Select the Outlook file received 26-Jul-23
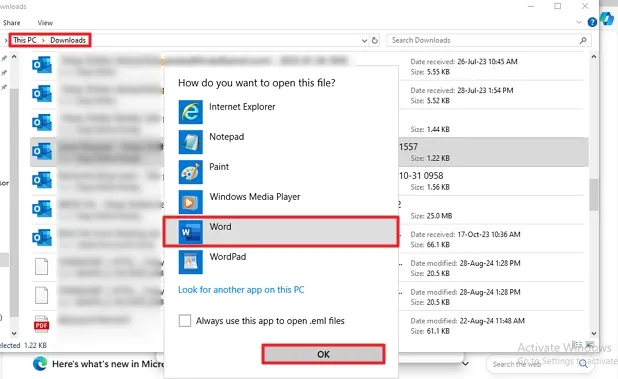This screenshot has width=618, height=379. 42,65
